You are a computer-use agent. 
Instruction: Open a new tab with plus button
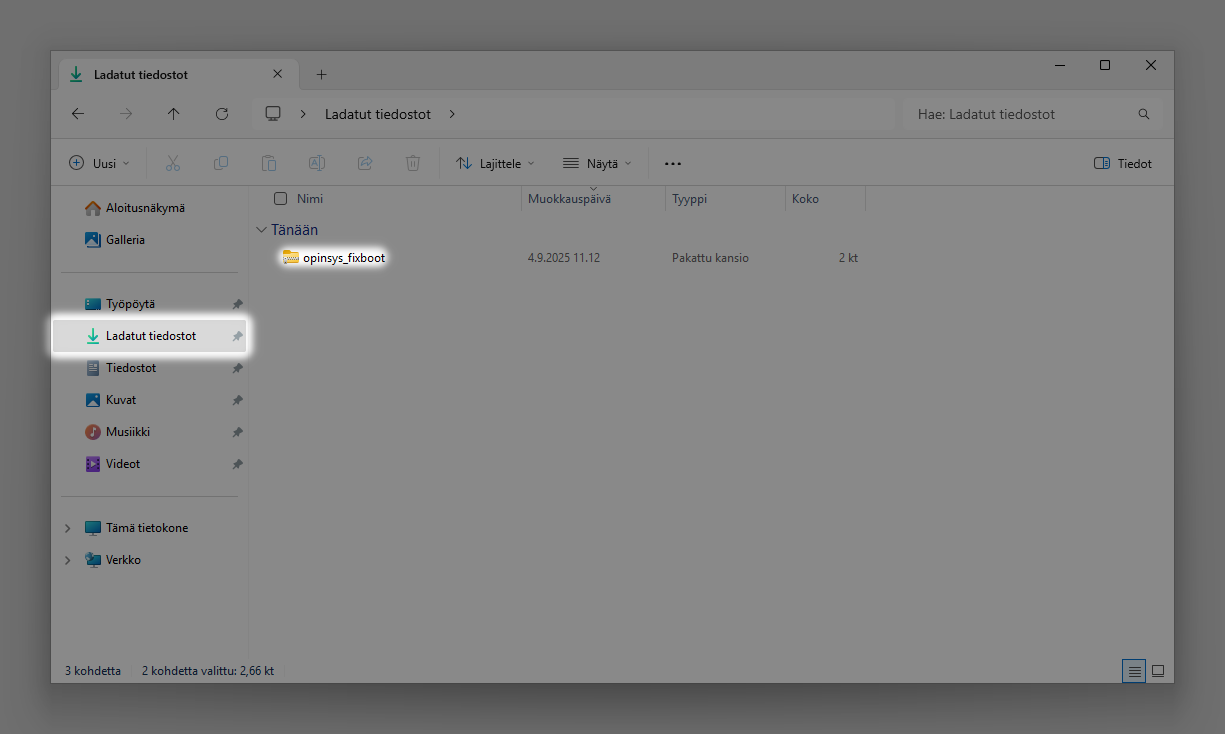pyautogui.click(x=321, y=75)
